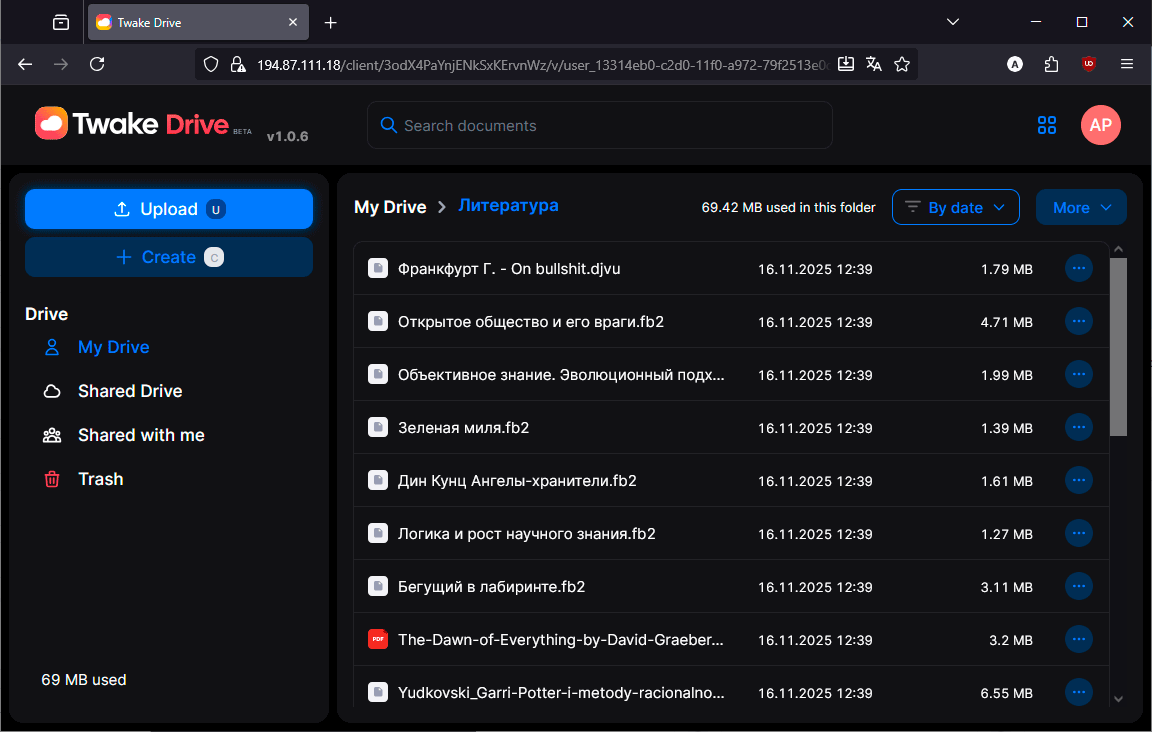This screenshot has width=1152, height=732.
Task: Open options for Зеленая миля.fb2
Action: tap(1078, 427)
